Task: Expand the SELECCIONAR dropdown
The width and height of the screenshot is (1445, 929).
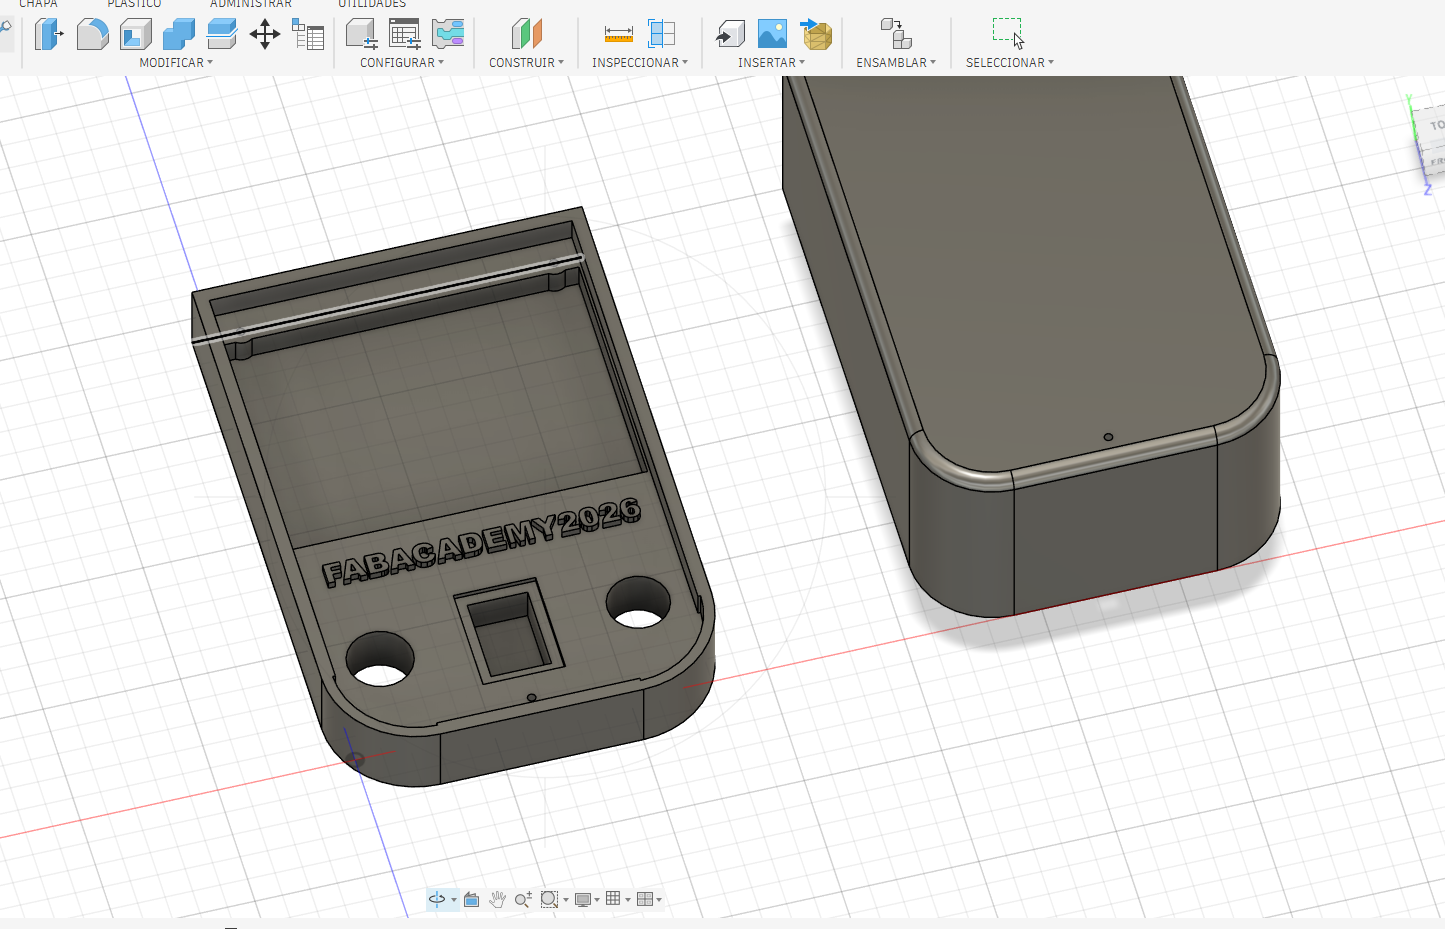Action: pos(1010,62)
